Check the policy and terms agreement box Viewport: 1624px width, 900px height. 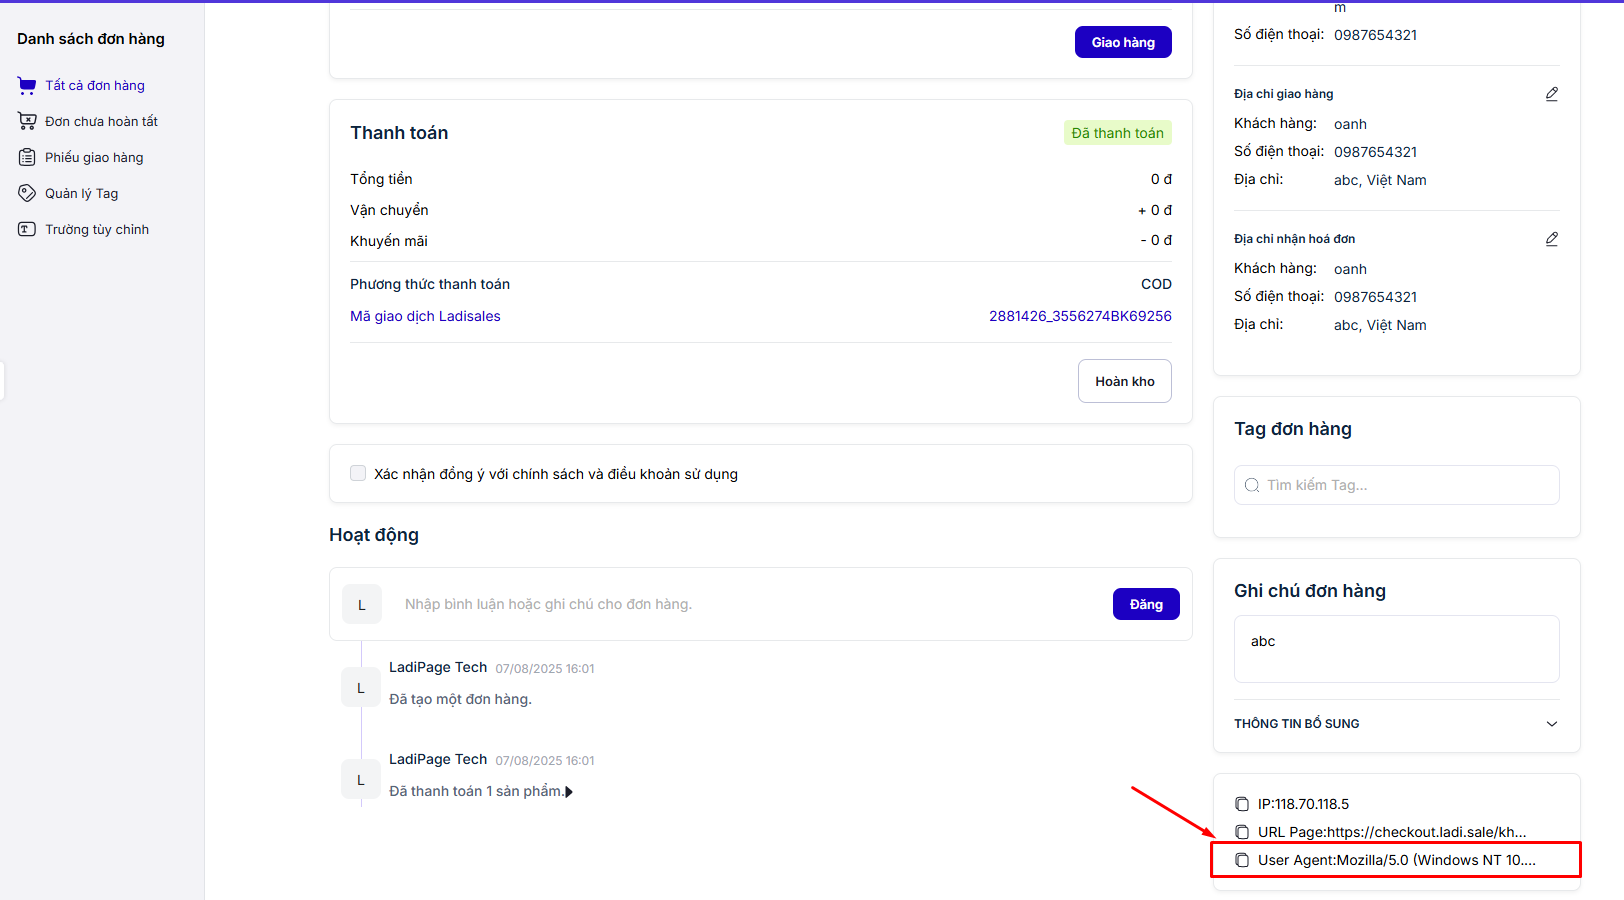[358, 474]
